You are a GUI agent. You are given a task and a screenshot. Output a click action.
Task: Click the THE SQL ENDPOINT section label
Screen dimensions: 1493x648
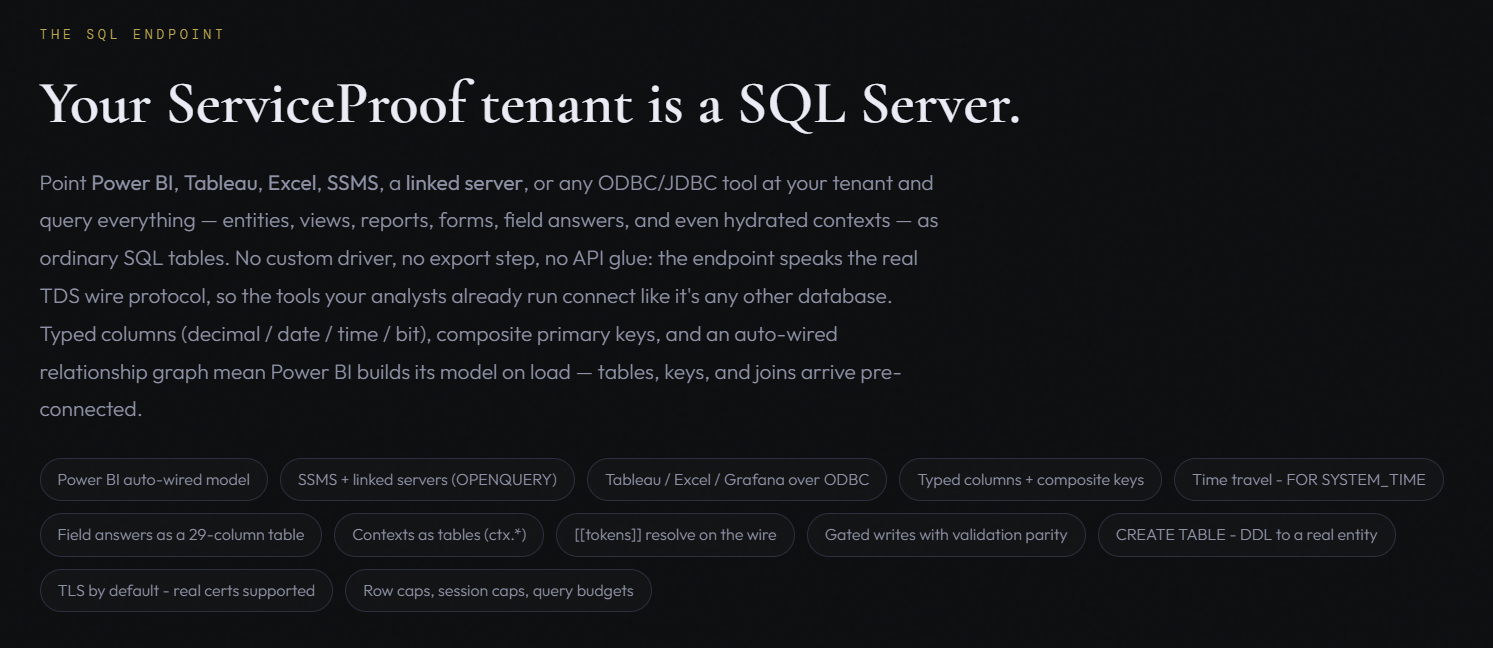tap(132, 34)
